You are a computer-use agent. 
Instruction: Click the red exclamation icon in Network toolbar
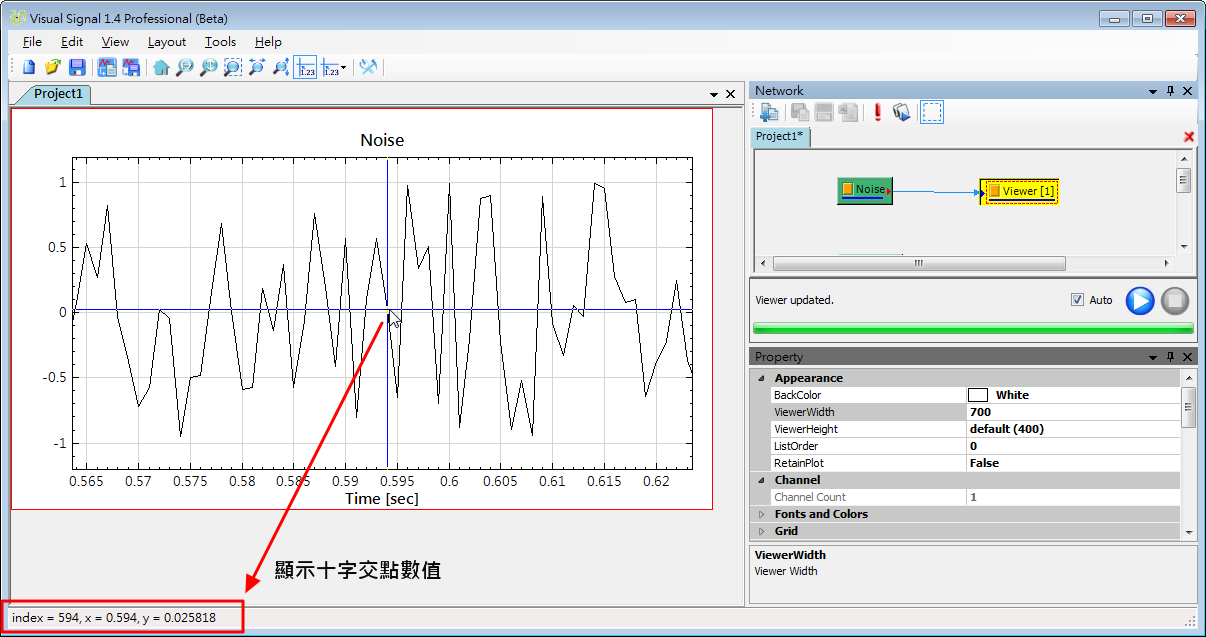point(877,112)
